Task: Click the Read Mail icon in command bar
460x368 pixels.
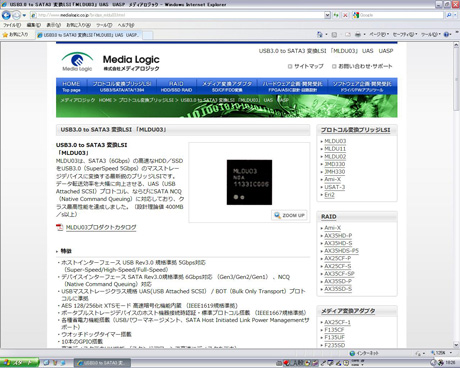Action: click(348, 34)
